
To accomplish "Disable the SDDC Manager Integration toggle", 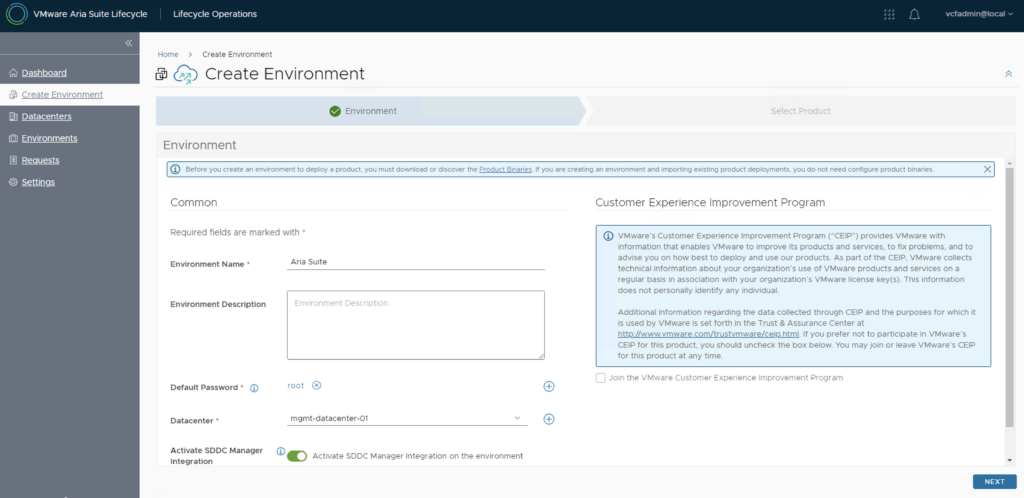I will point(297,456).
